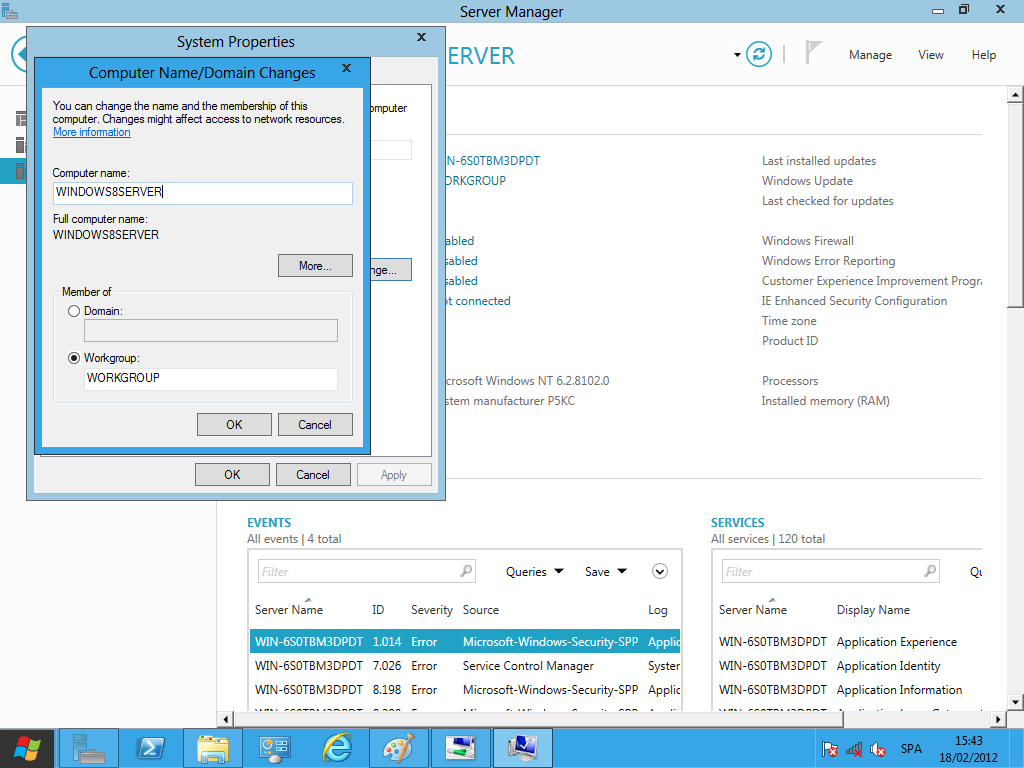Open the Save dropdown in Events
Screen dimensions: 1024x768
(x=605, y=572)
